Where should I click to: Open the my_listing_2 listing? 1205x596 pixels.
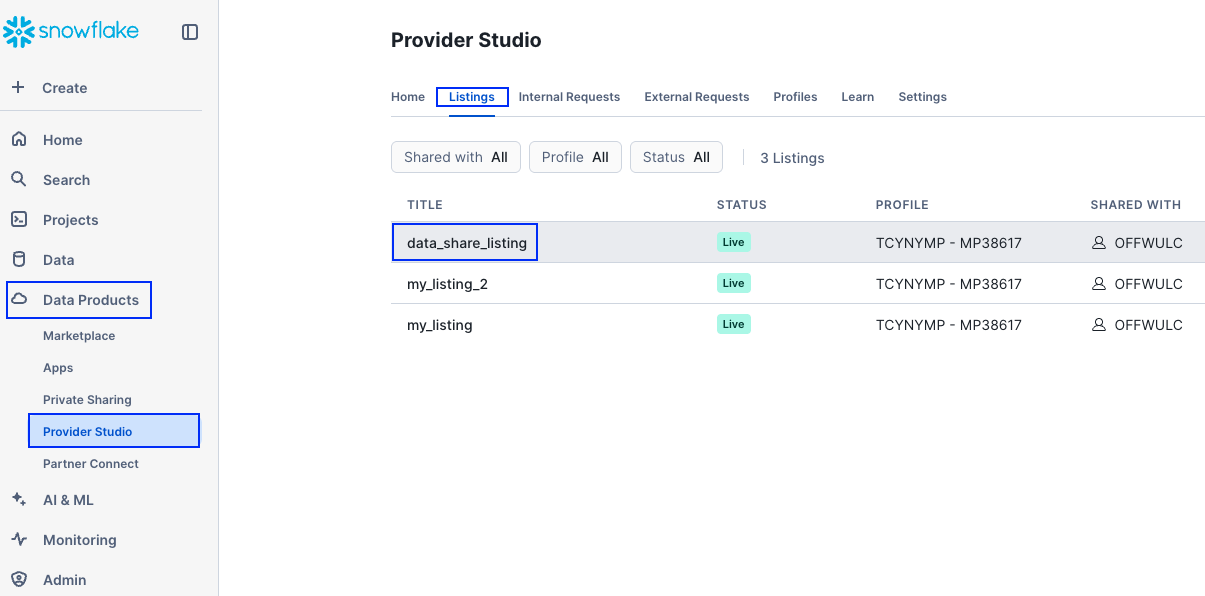pos(447,284)
